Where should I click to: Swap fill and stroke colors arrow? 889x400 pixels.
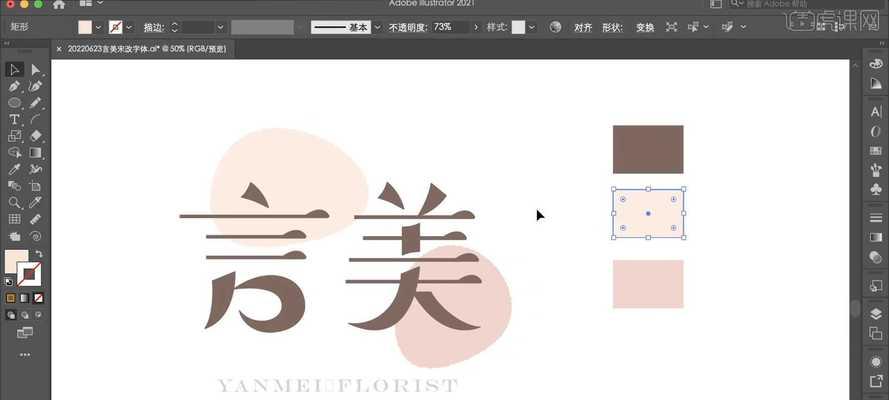pyautogui.click(x=39, y=254)
